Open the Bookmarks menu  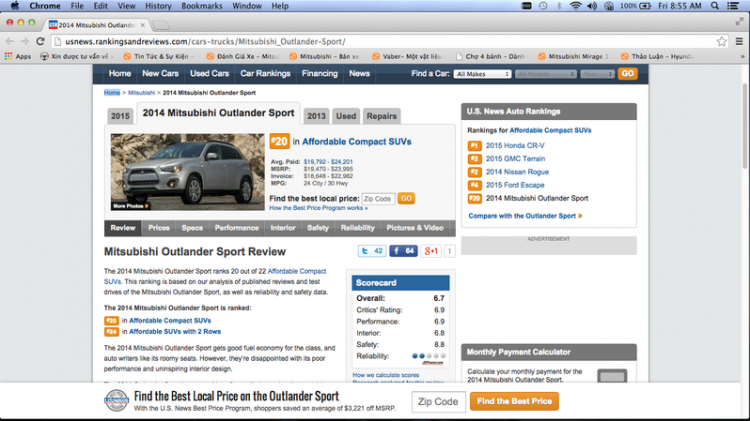coord(202,6)
